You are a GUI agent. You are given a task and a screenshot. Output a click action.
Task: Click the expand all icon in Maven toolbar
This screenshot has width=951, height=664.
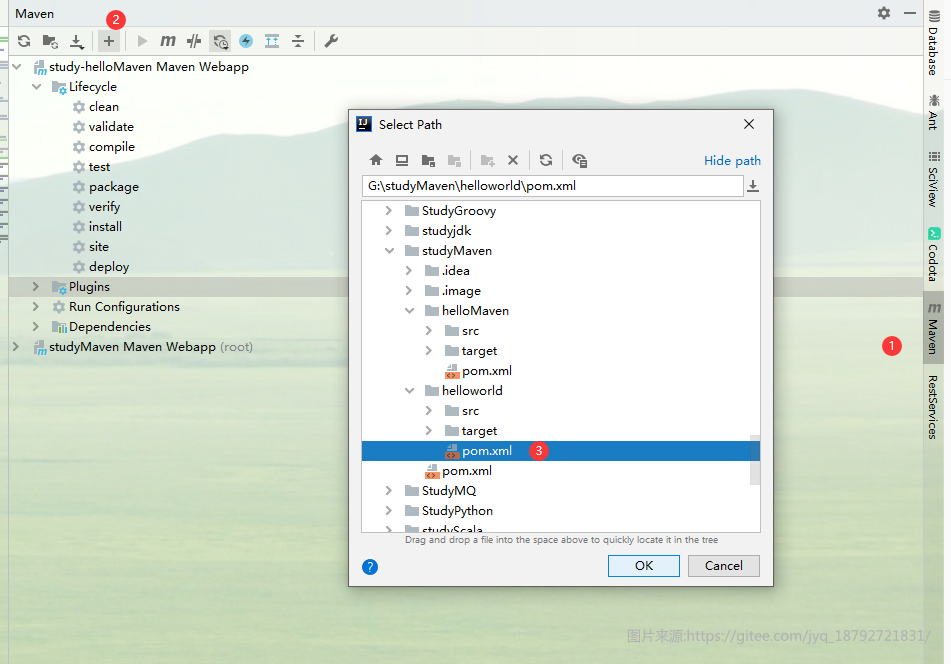click(x=272, y=41)
